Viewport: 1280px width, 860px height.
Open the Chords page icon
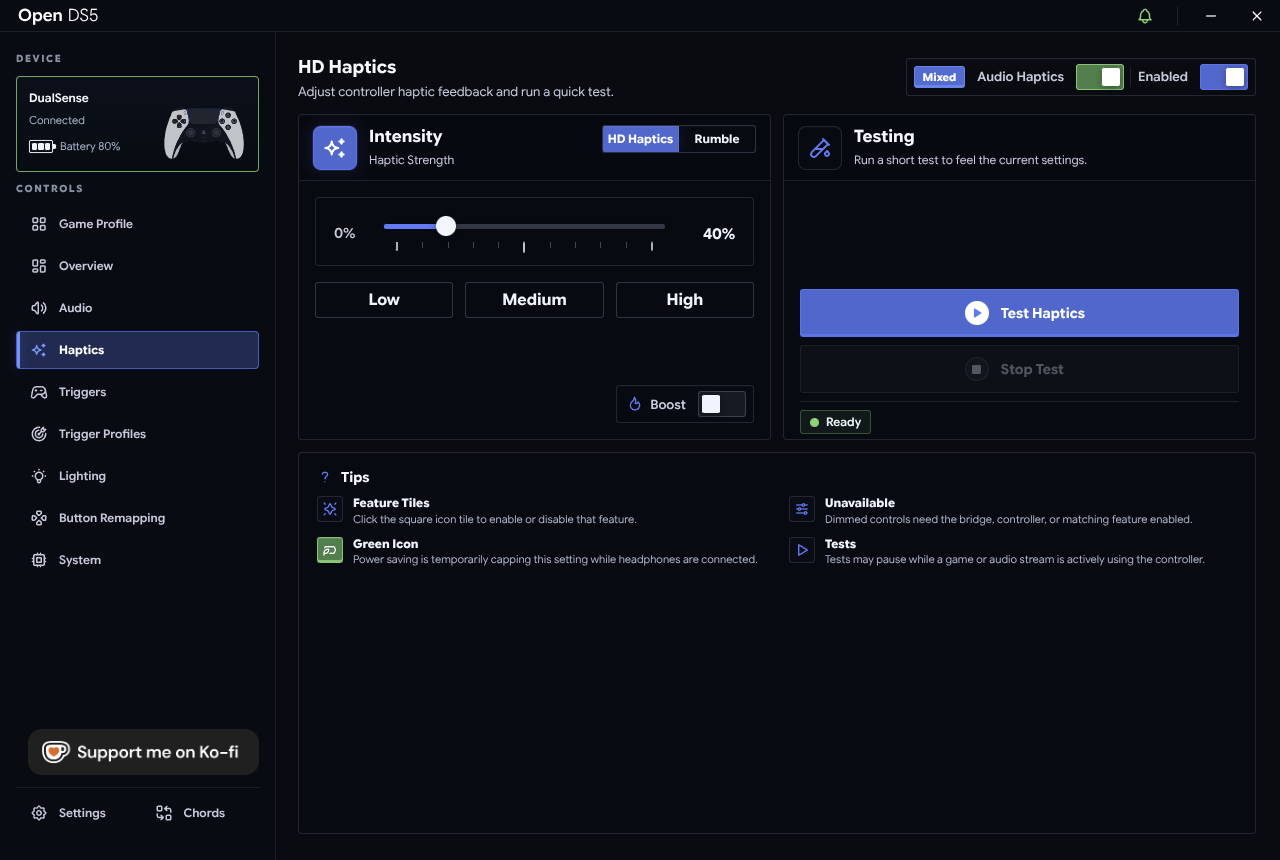pyautogui.click(x=164, y=813)
